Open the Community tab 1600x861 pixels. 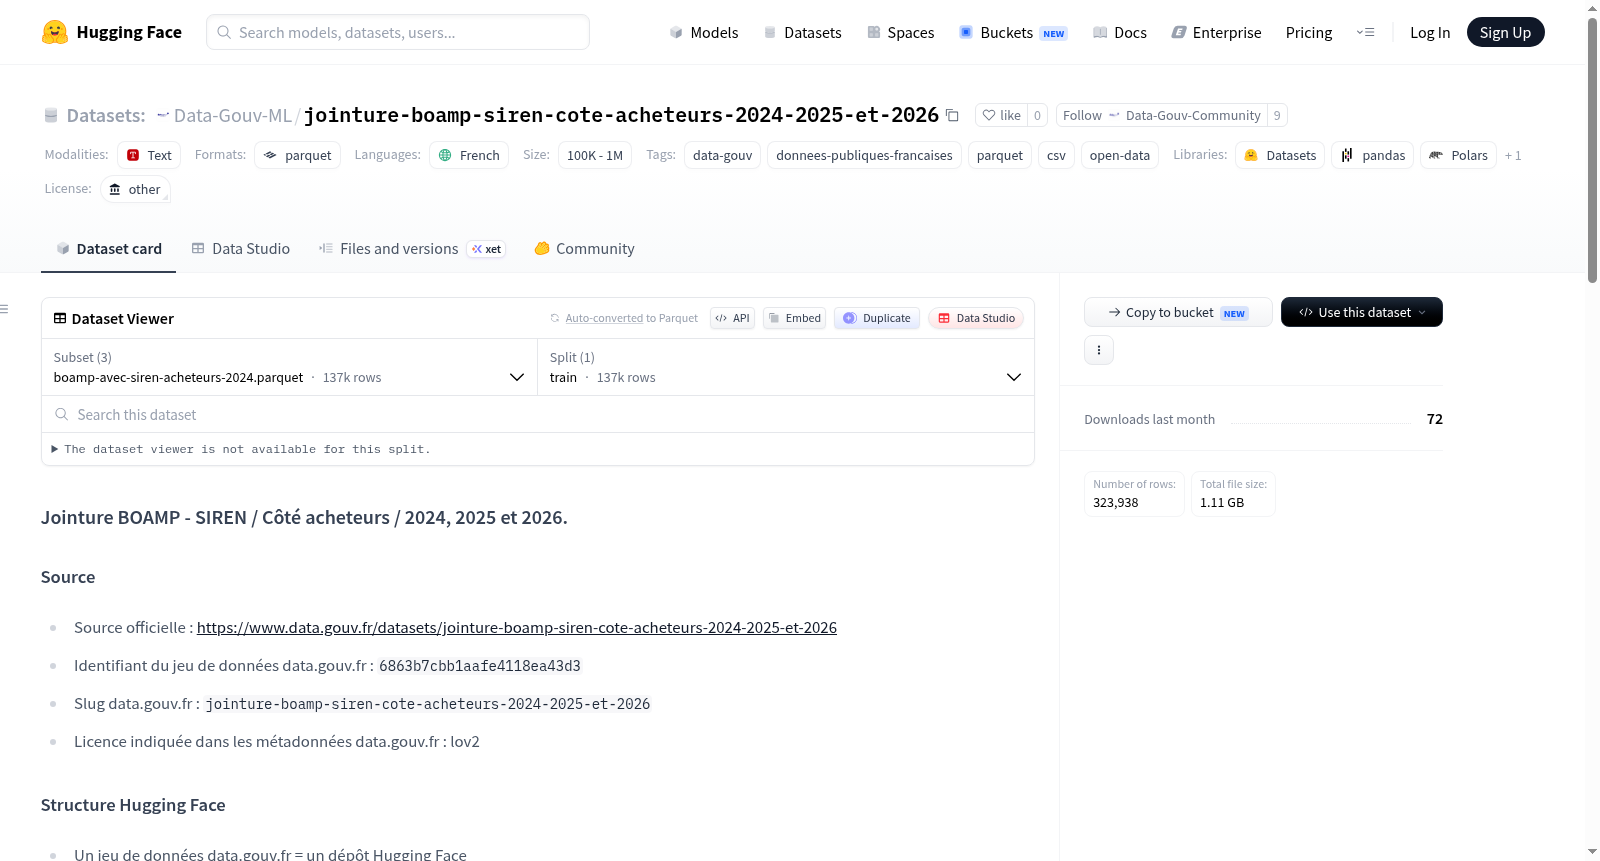(x=584, y=249)
